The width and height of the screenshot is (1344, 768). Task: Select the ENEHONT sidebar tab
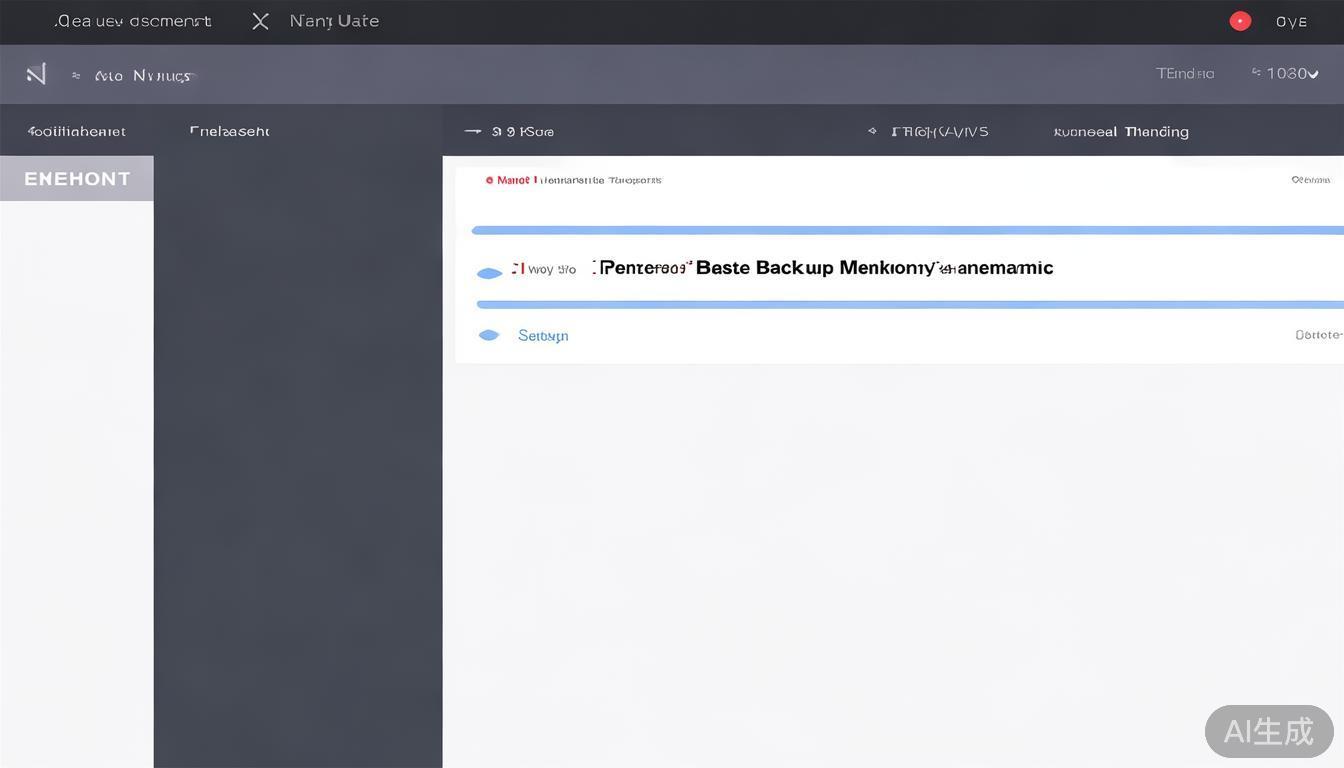(x=77, y=179)
